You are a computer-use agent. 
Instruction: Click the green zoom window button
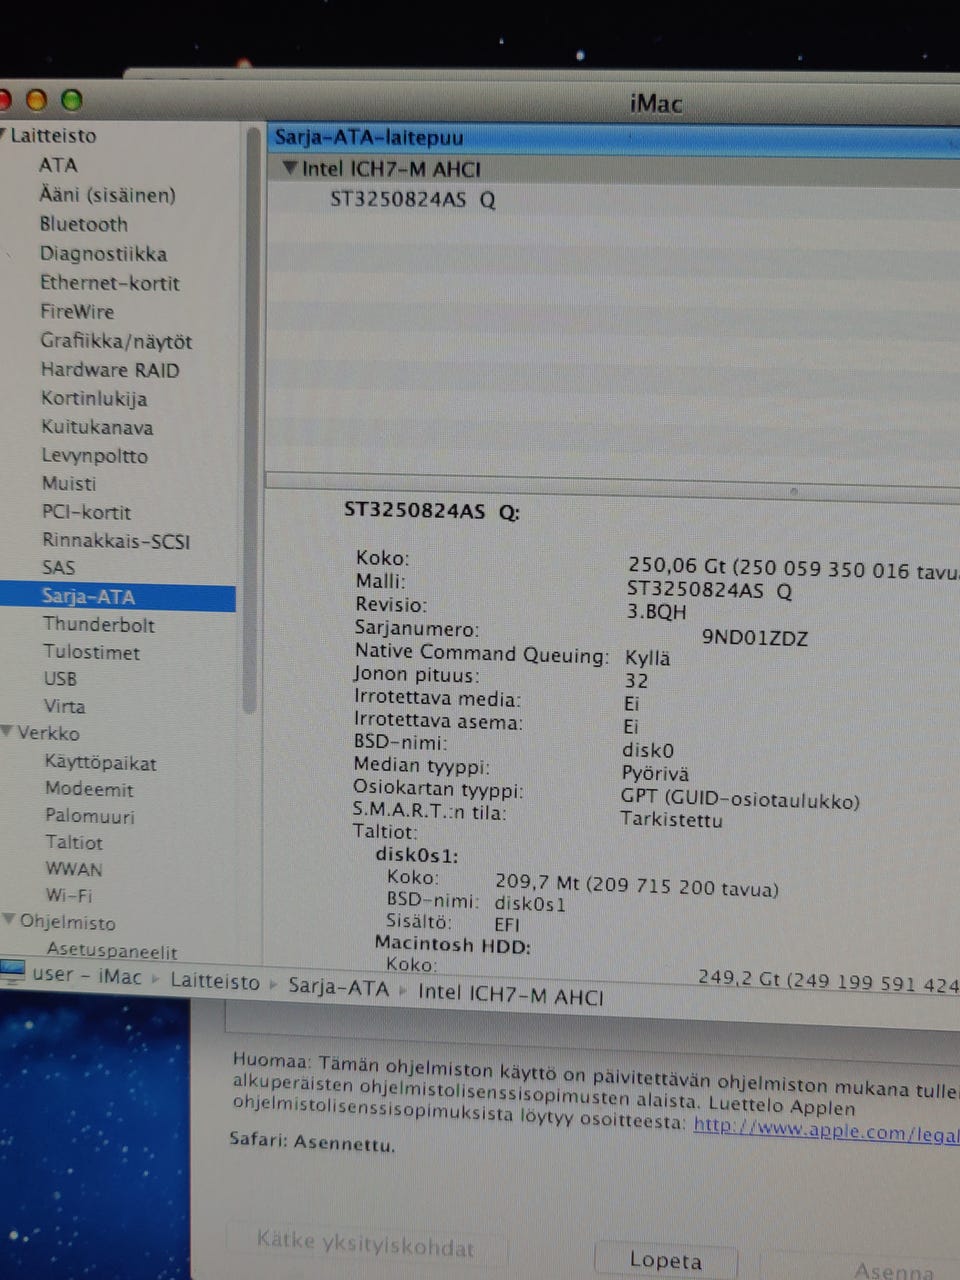pos(71,99)
